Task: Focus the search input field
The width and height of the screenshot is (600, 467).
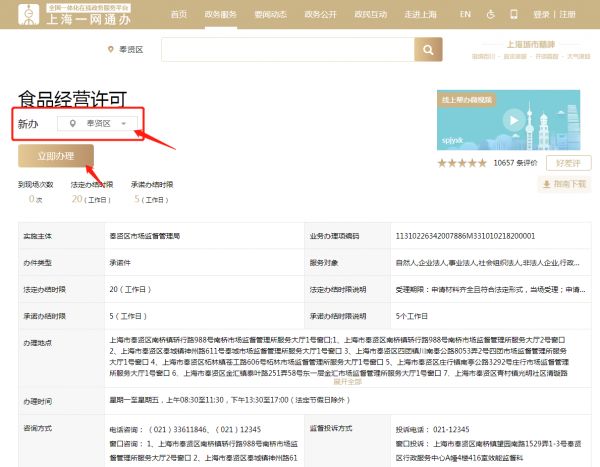Action: click(x=287, y=50)
